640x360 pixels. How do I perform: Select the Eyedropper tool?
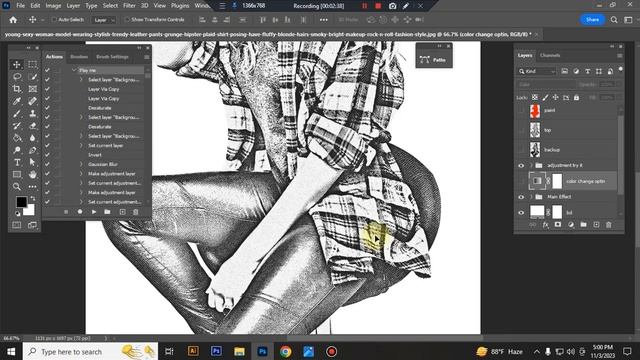coord(17,101)
